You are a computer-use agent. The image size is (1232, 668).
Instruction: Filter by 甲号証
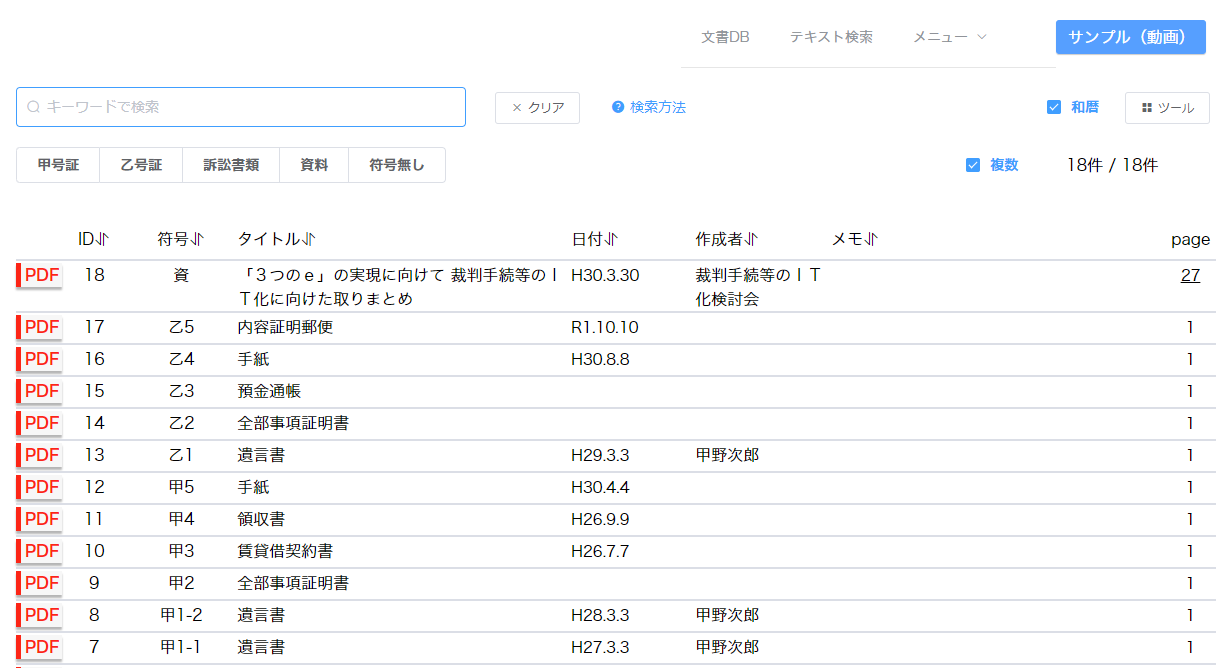[x=58, y=165]
